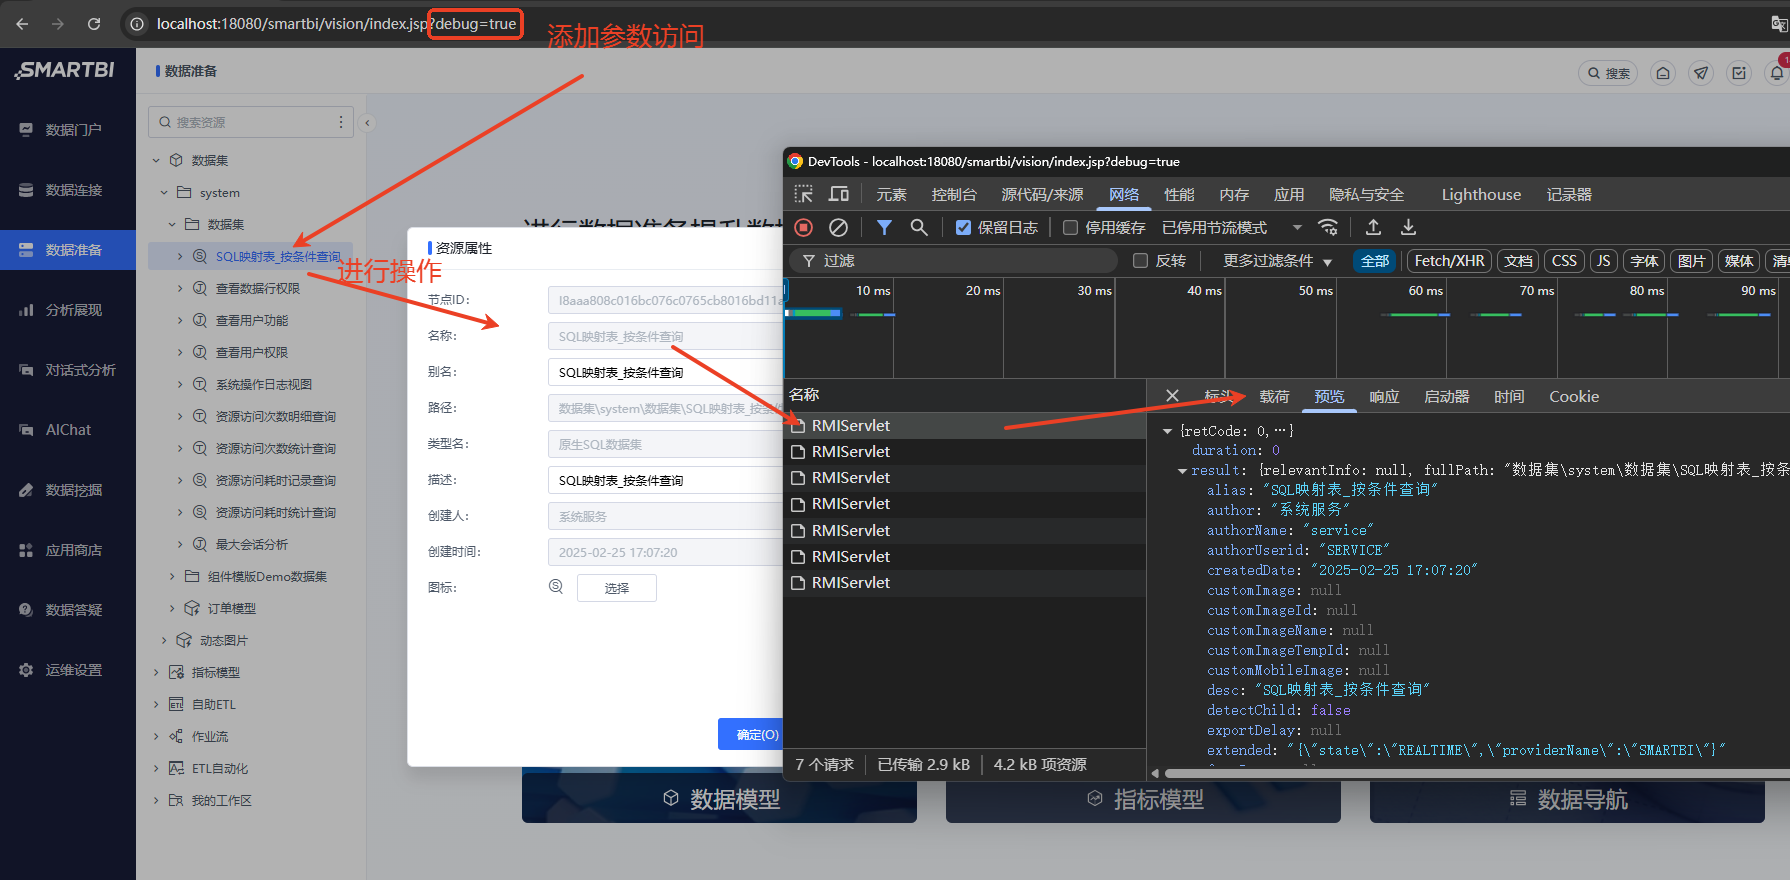The height and width of the screenshot is (880, 1790).
Task: Open the 数据模型 card
Action: (x=719, y=799)
